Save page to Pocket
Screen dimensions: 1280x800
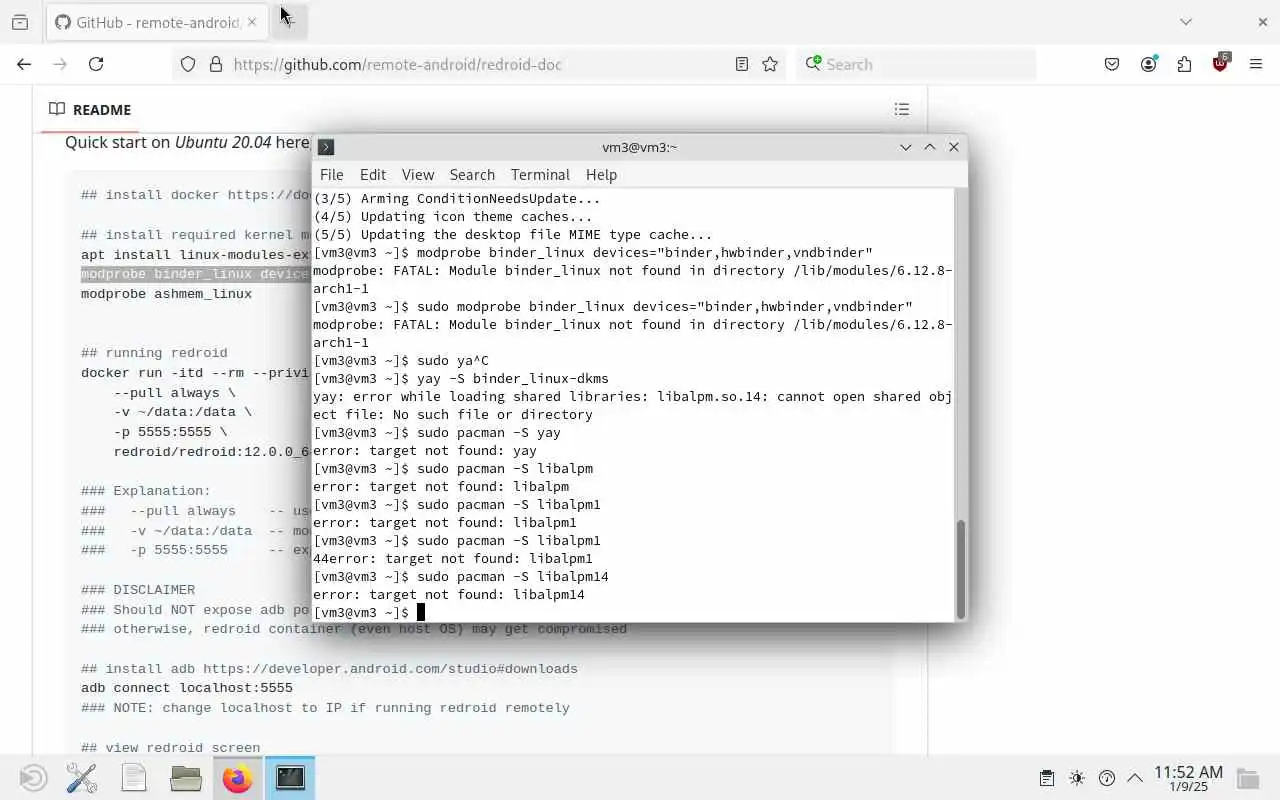tap(1112, 64)
